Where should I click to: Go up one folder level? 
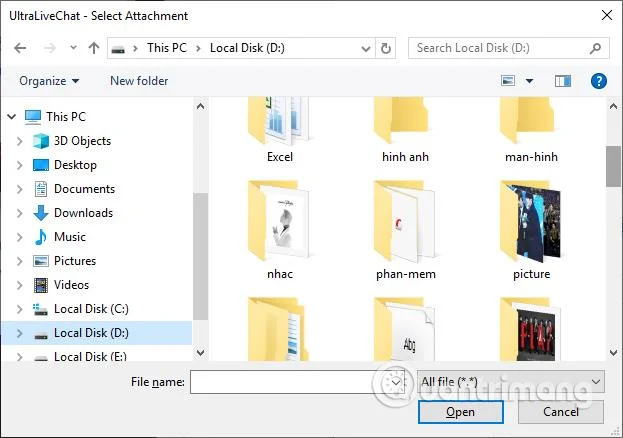click(94, 48)
